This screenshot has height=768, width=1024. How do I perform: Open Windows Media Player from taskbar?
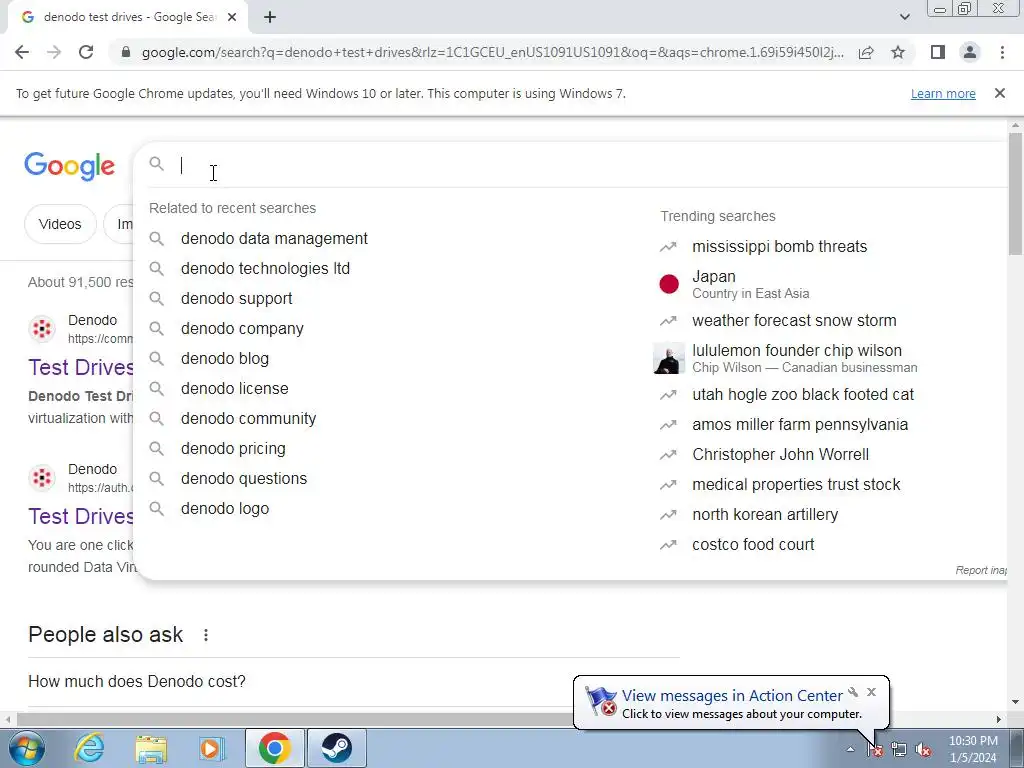[210, 748]
